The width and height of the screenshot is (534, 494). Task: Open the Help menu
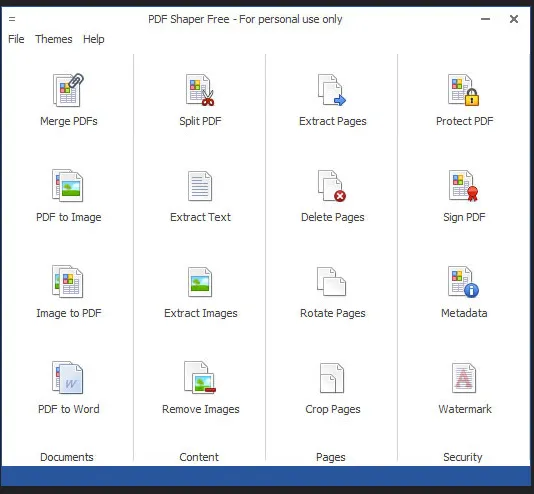(x=94, y=39)
